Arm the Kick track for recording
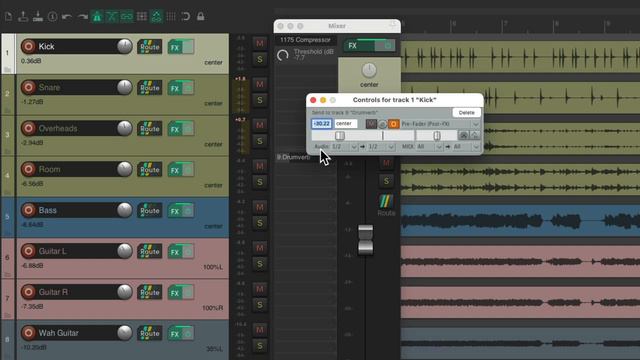This screenshot has height=360, width=640. [29, 46]
